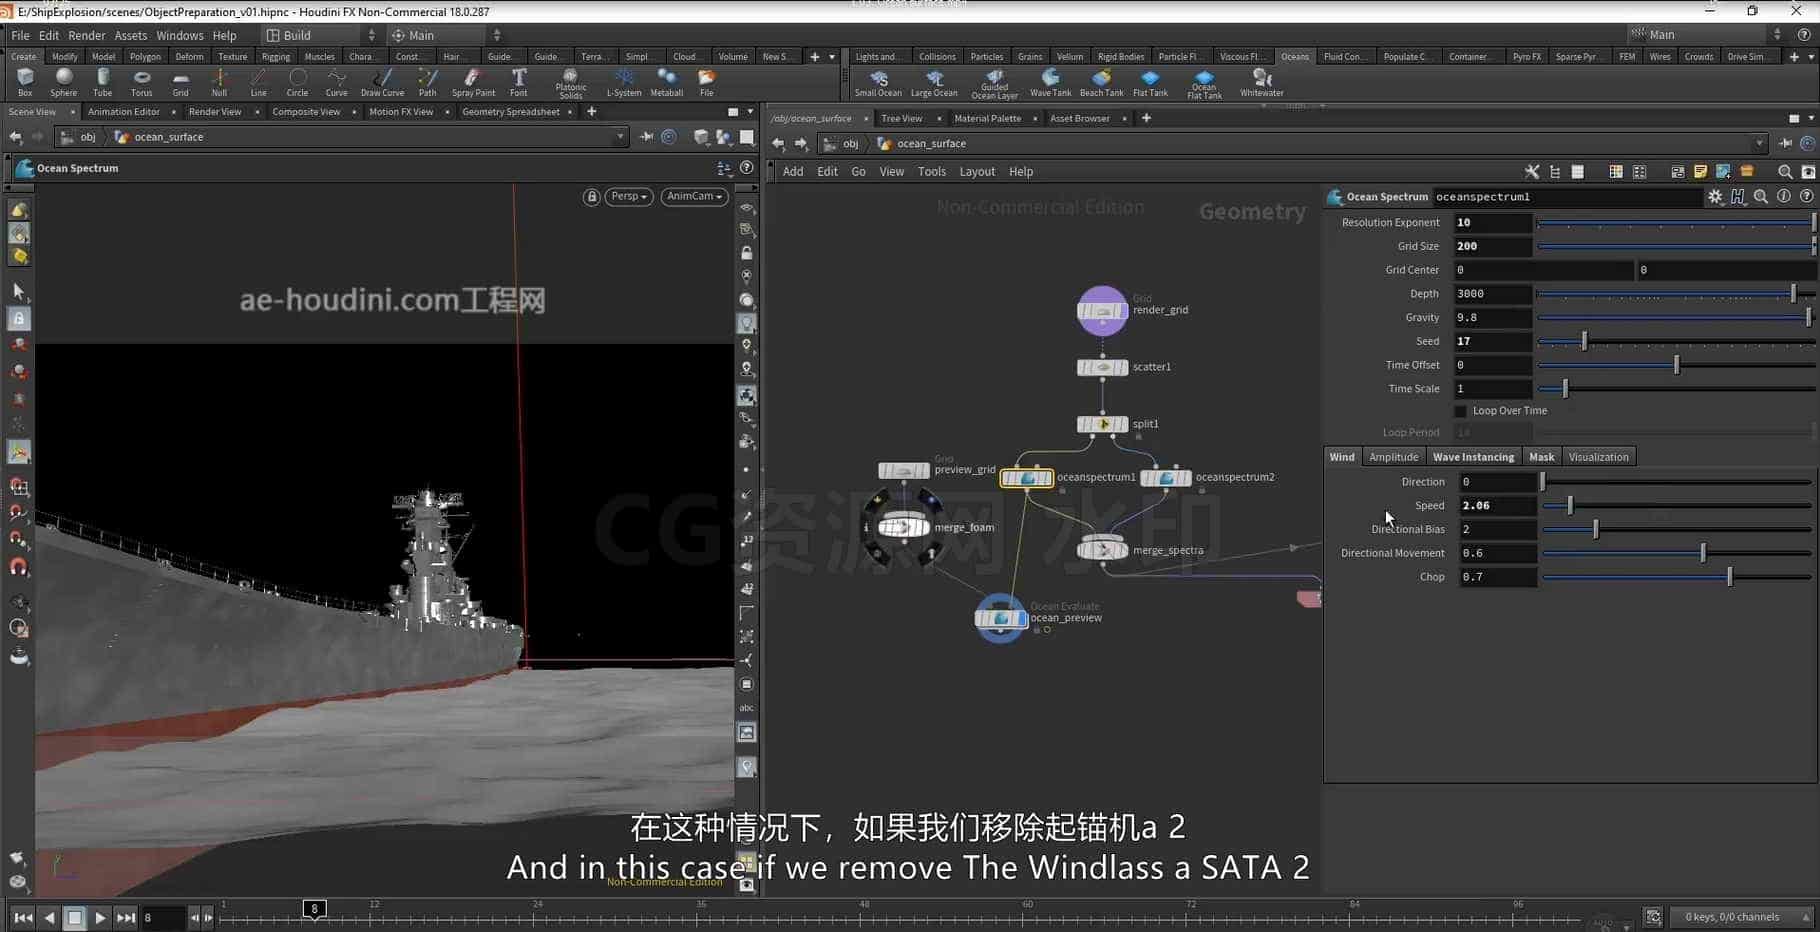Image resolution: width=1820 pixels, height=932 pixels.
Task: Click the Add network menu
Action: tap(793, 172)
